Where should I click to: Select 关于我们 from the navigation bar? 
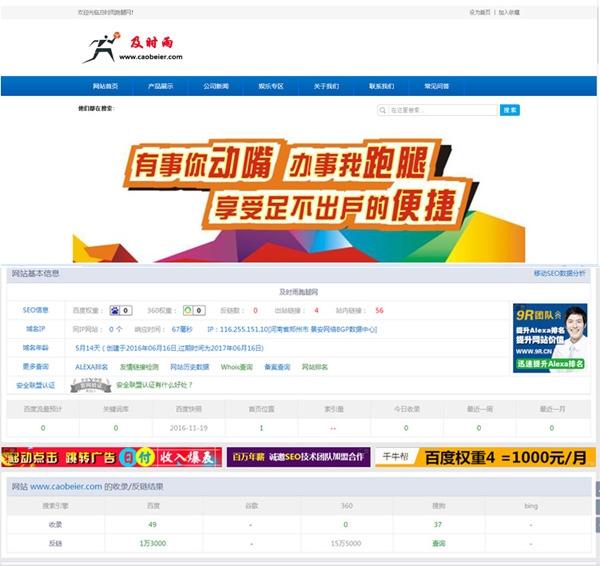(326, 87)
